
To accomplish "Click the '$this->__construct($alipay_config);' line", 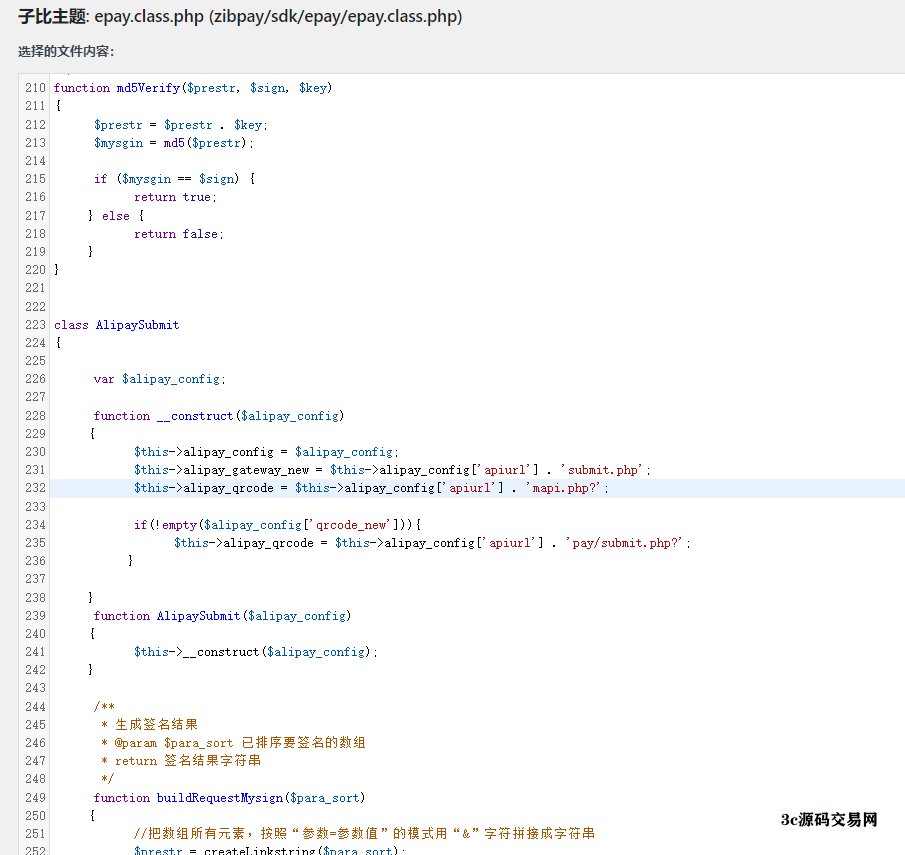I will (x=256, y=652).
